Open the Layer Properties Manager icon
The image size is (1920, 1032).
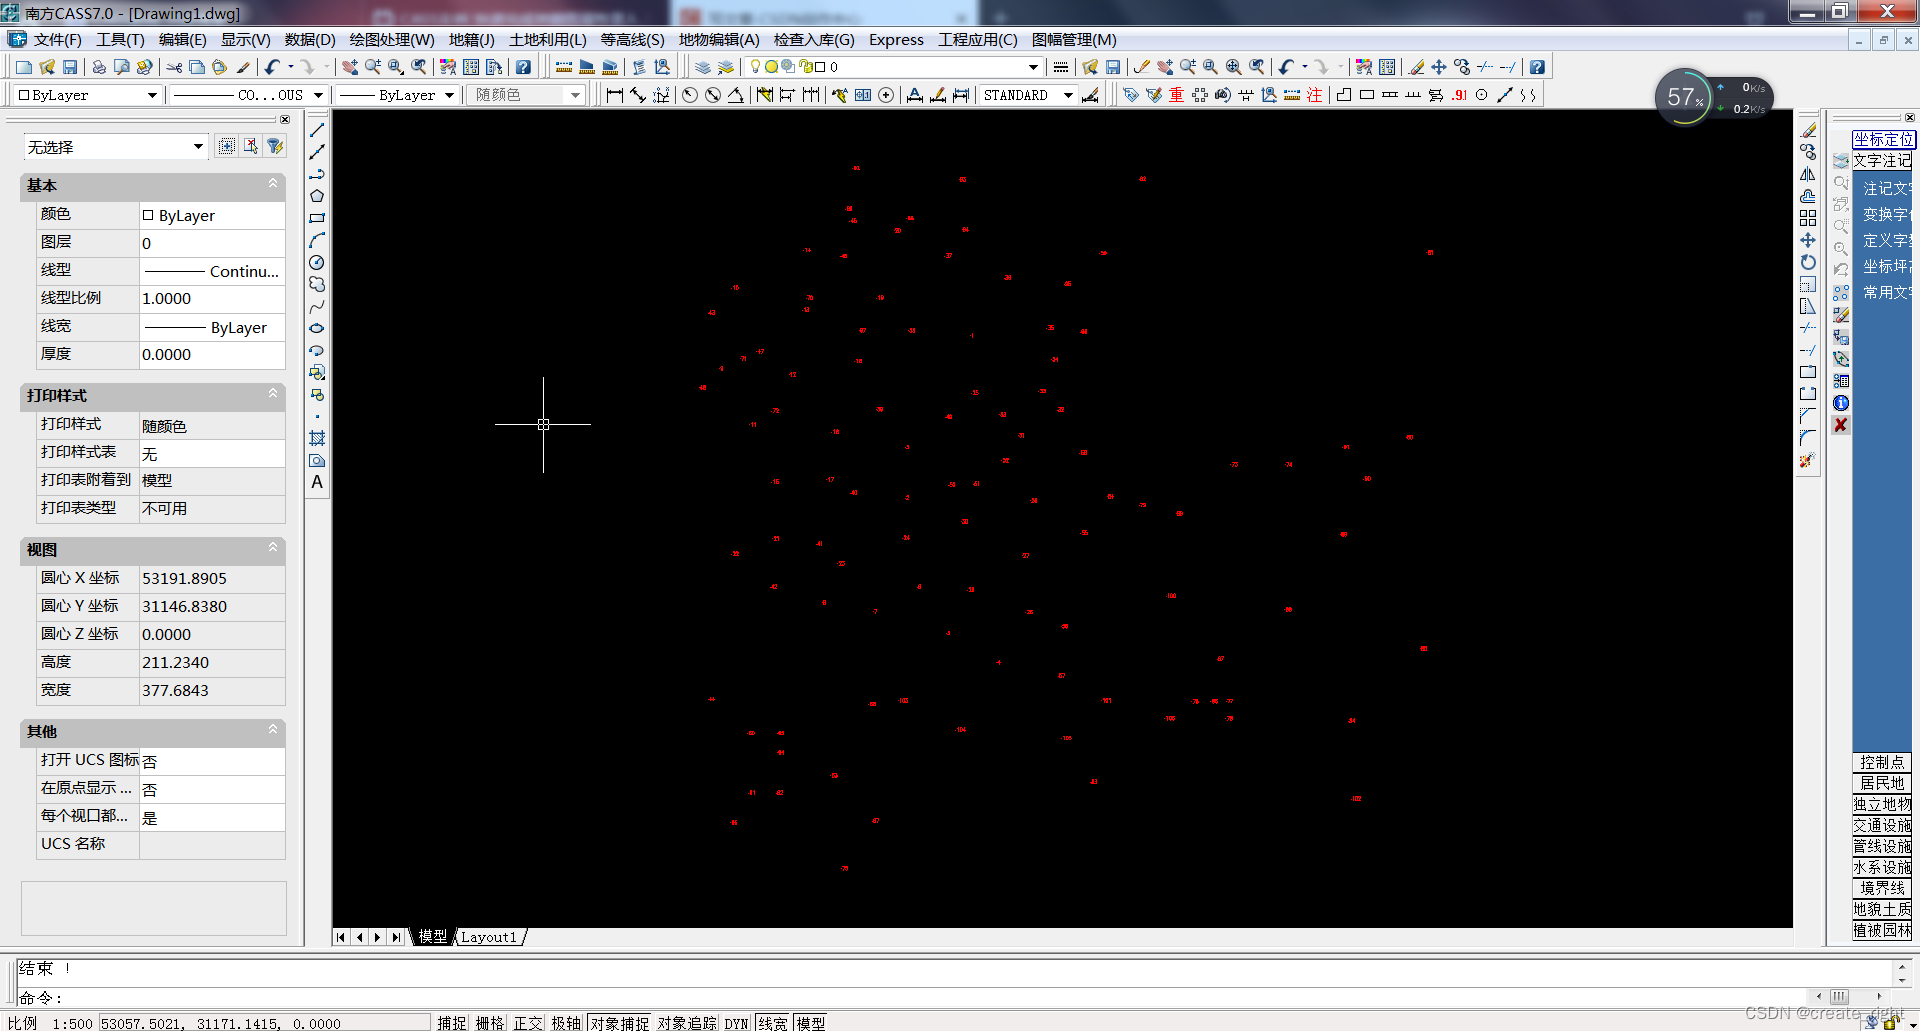coord(703,67)
